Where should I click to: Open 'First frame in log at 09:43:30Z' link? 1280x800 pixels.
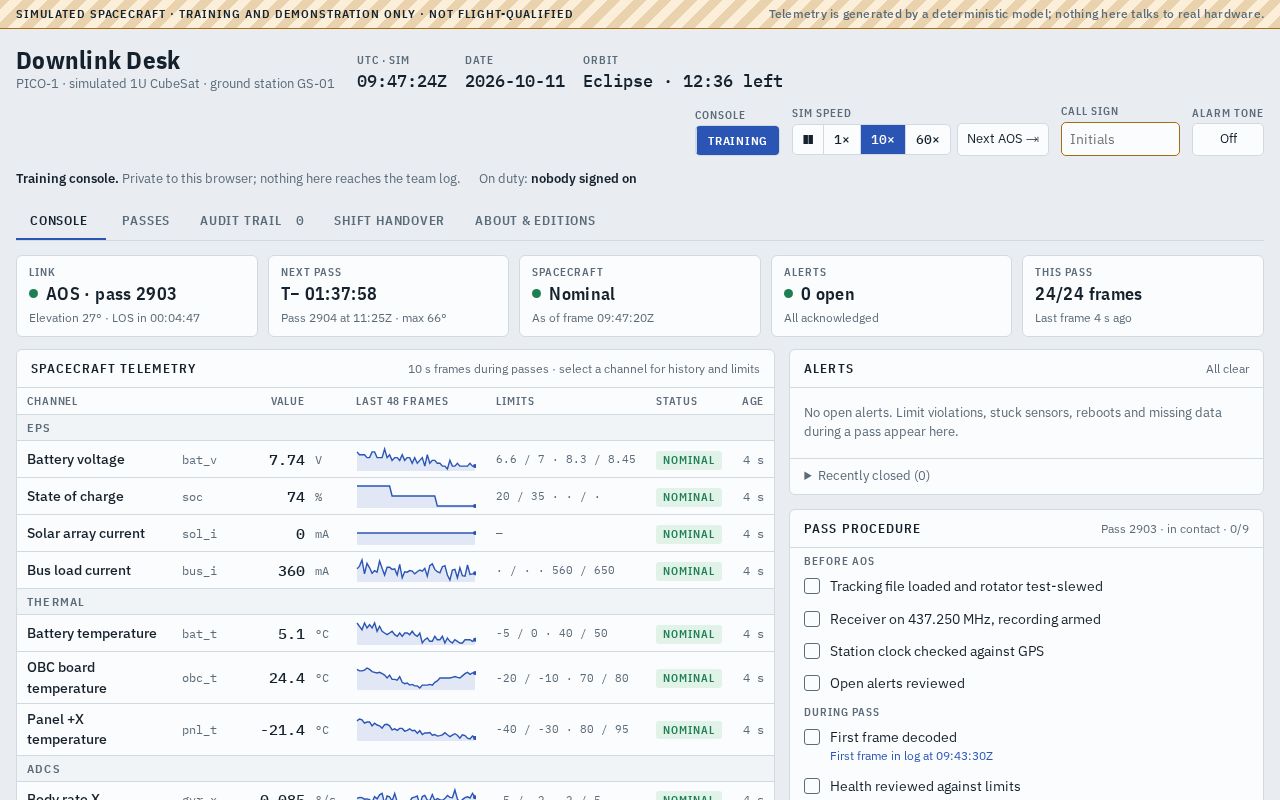pos(911,756)
